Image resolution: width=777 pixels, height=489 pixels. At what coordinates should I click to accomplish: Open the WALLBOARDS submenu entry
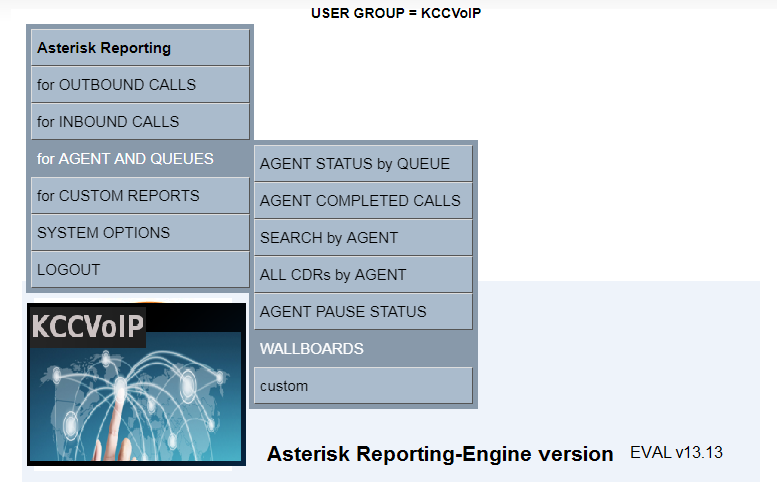(363, 348)
